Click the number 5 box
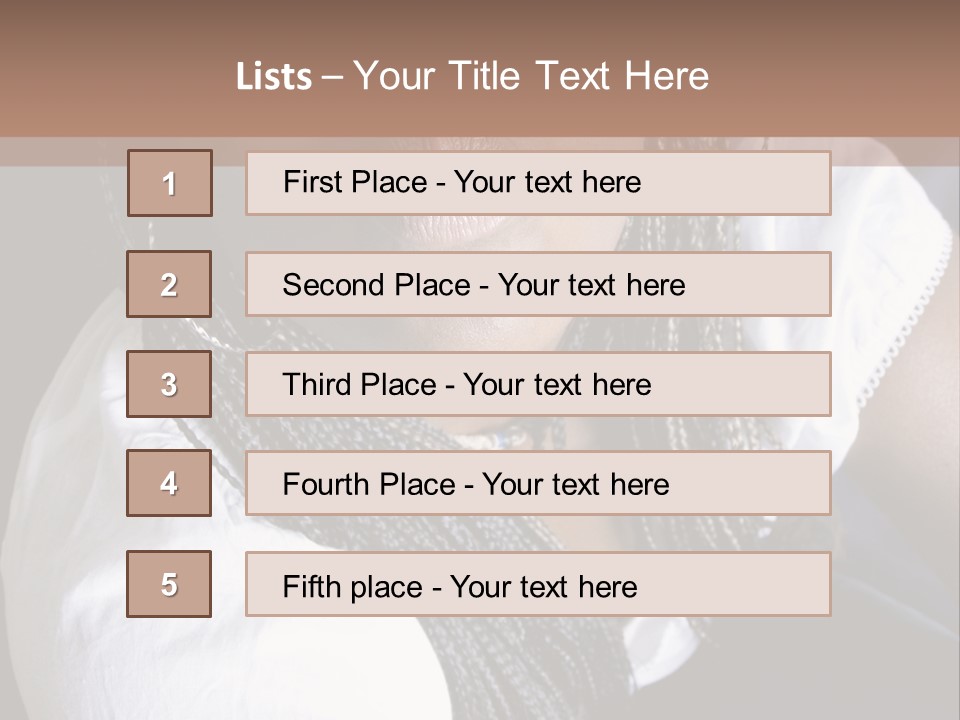The image size is (960, 720). [x=169, y=584]
